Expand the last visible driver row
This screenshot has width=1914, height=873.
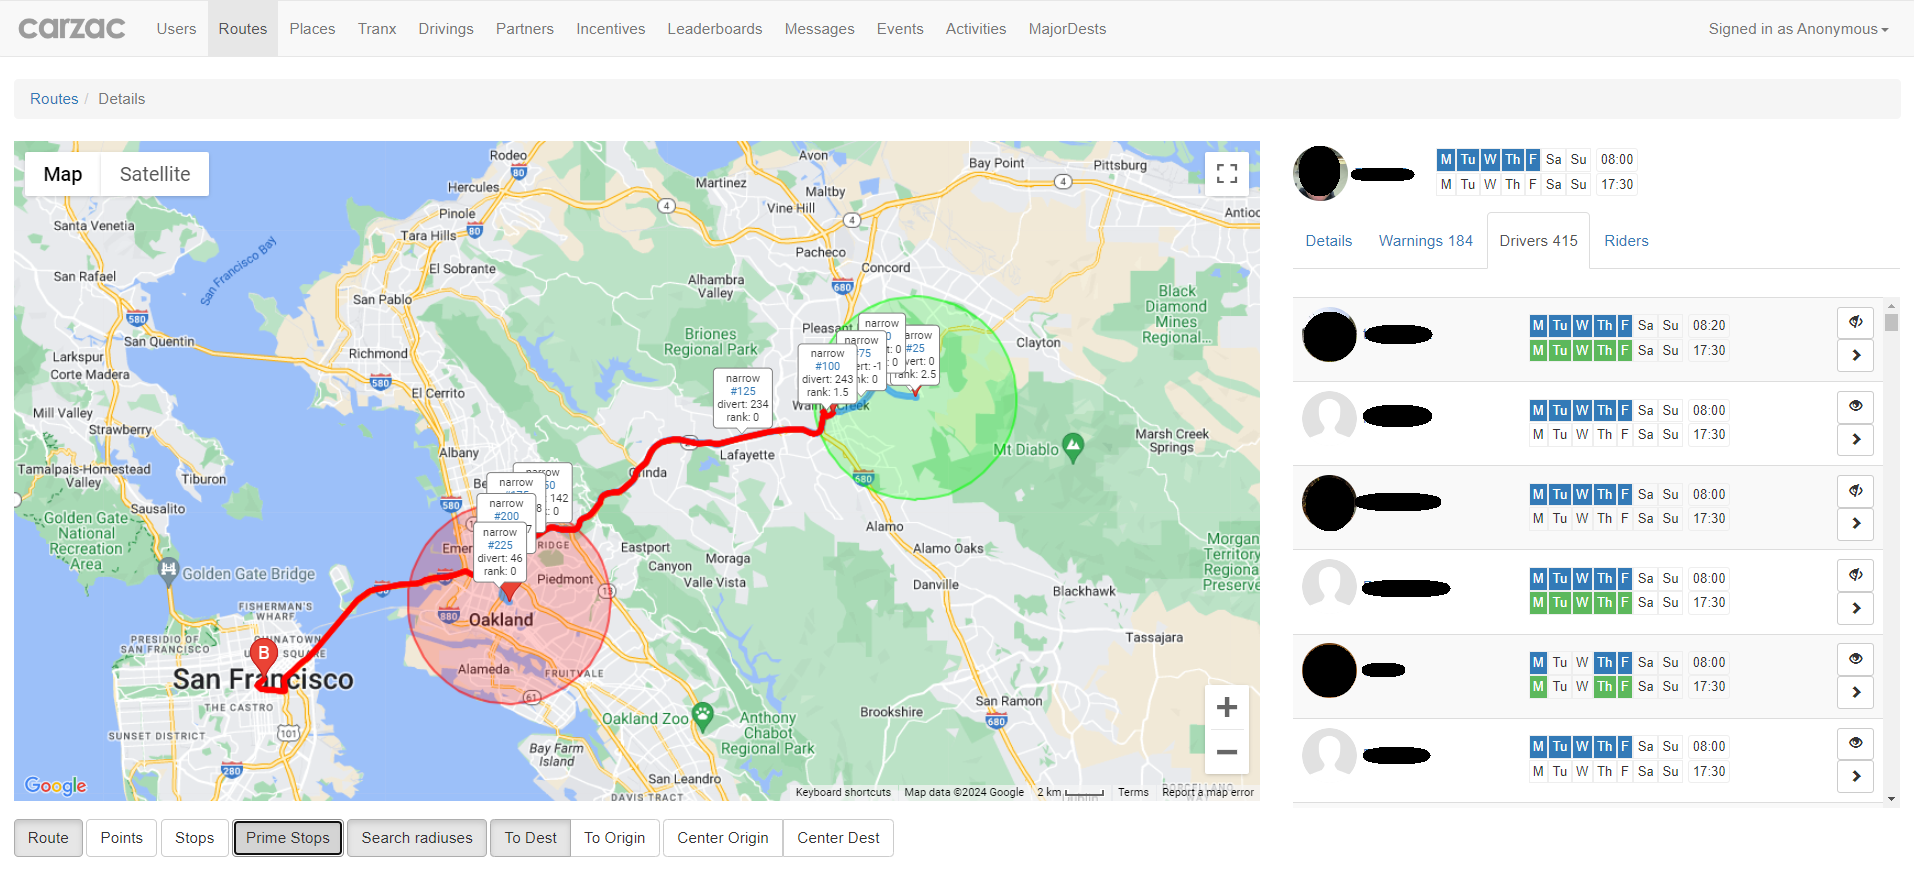(x=1855, y=776)
